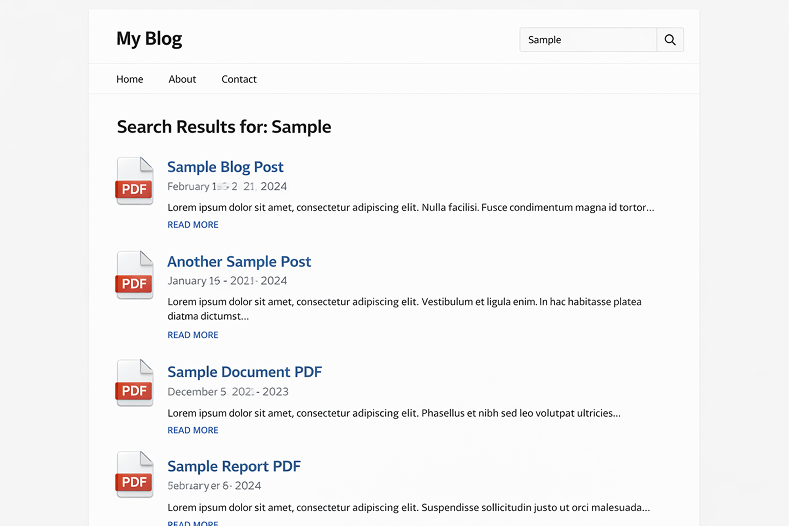Click the search magnifier icon
This screenshot has height=526, width=789.
pyautogui.click(x=670, y=40)
